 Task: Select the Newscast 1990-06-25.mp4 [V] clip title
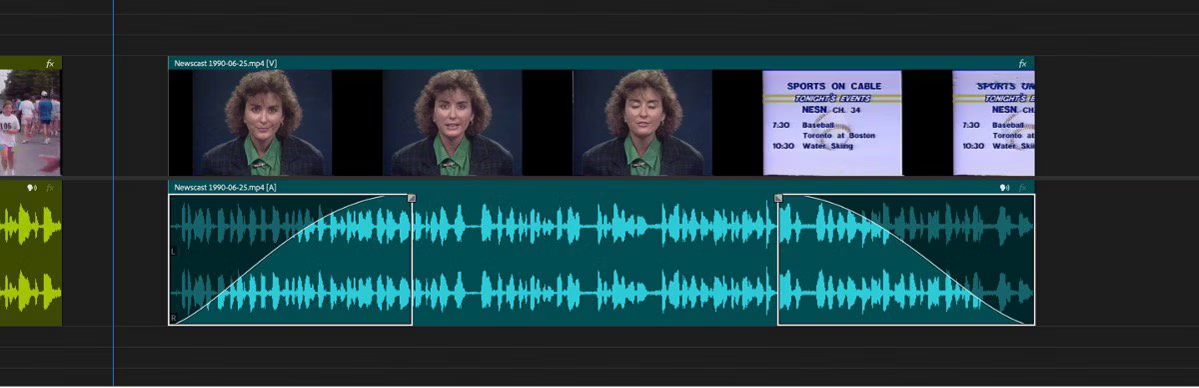click(226, 64)
